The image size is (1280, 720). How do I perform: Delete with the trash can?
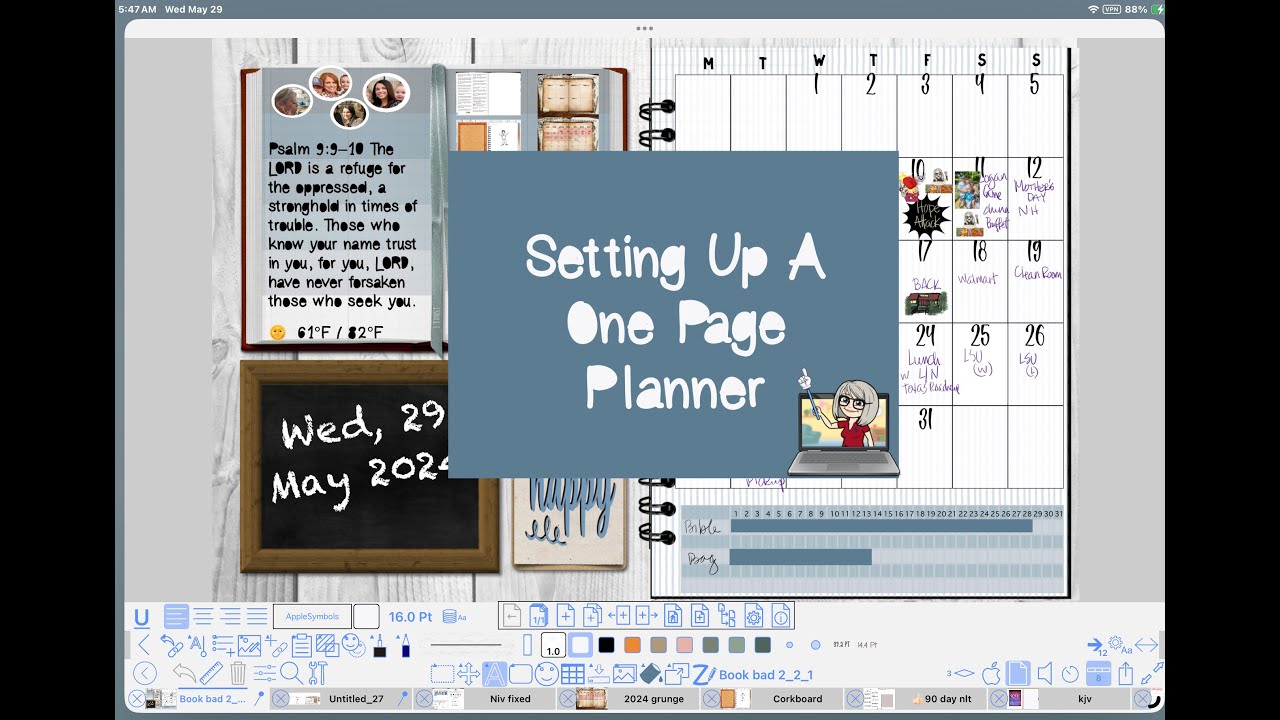(238, 673)
